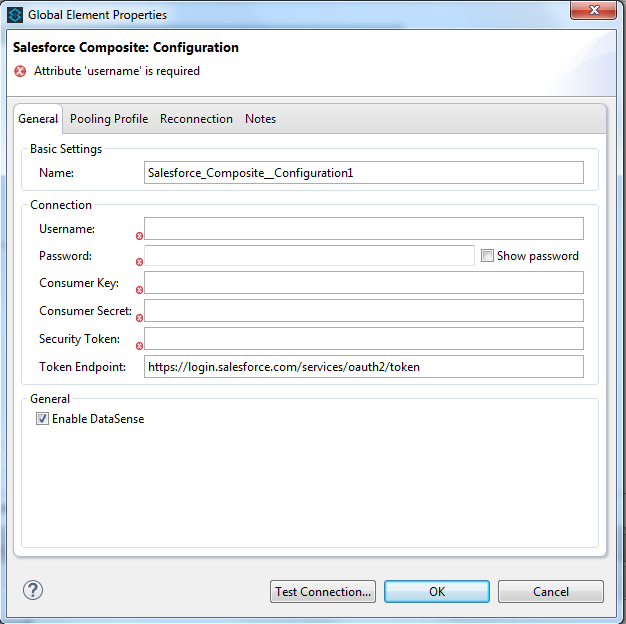Click the help question mark icon
The image size is (626, 624).
33,590
